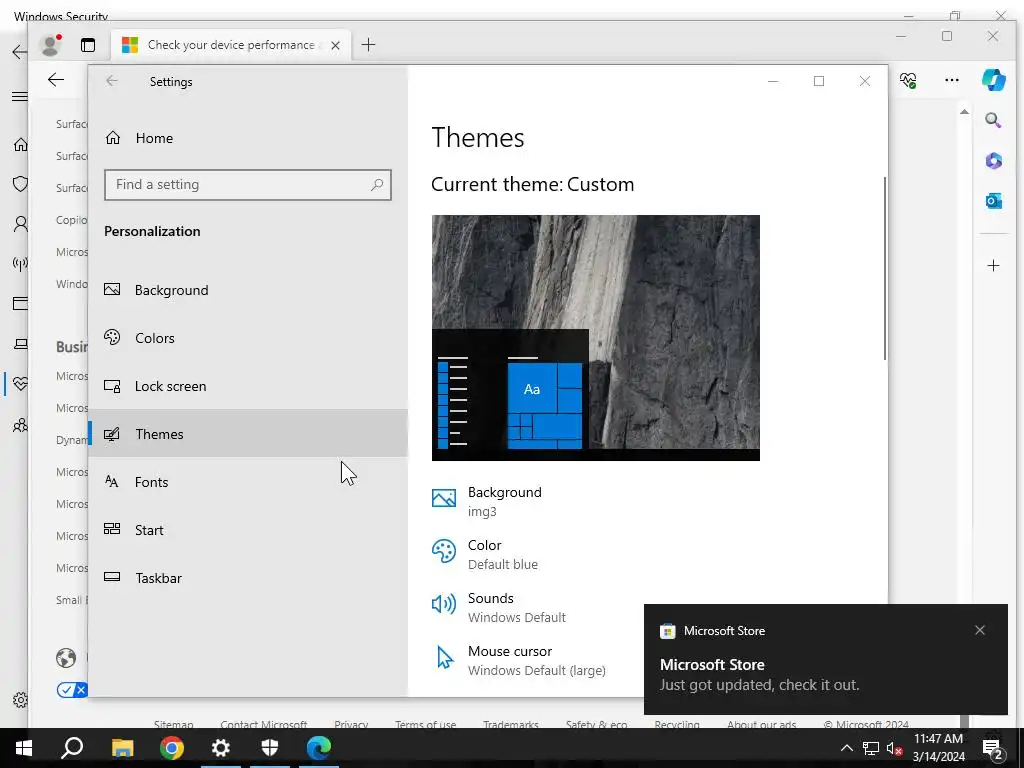Click the search magnifier in Find a setting

(377, 185)
